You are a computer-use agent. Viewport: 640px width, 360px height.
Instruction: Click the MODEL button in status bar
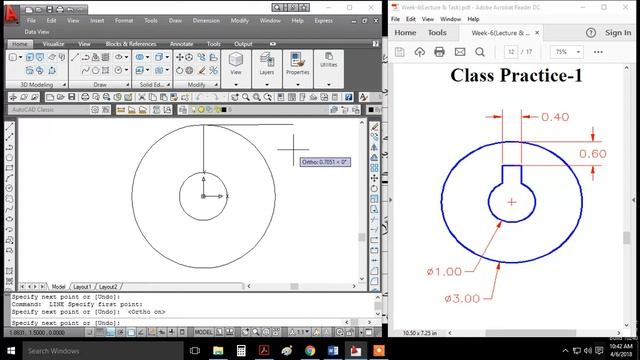coord(204,332)
